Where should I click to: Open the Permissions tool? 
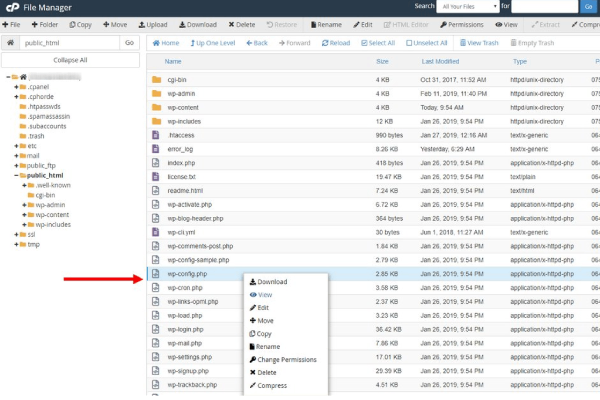[461, 23]
